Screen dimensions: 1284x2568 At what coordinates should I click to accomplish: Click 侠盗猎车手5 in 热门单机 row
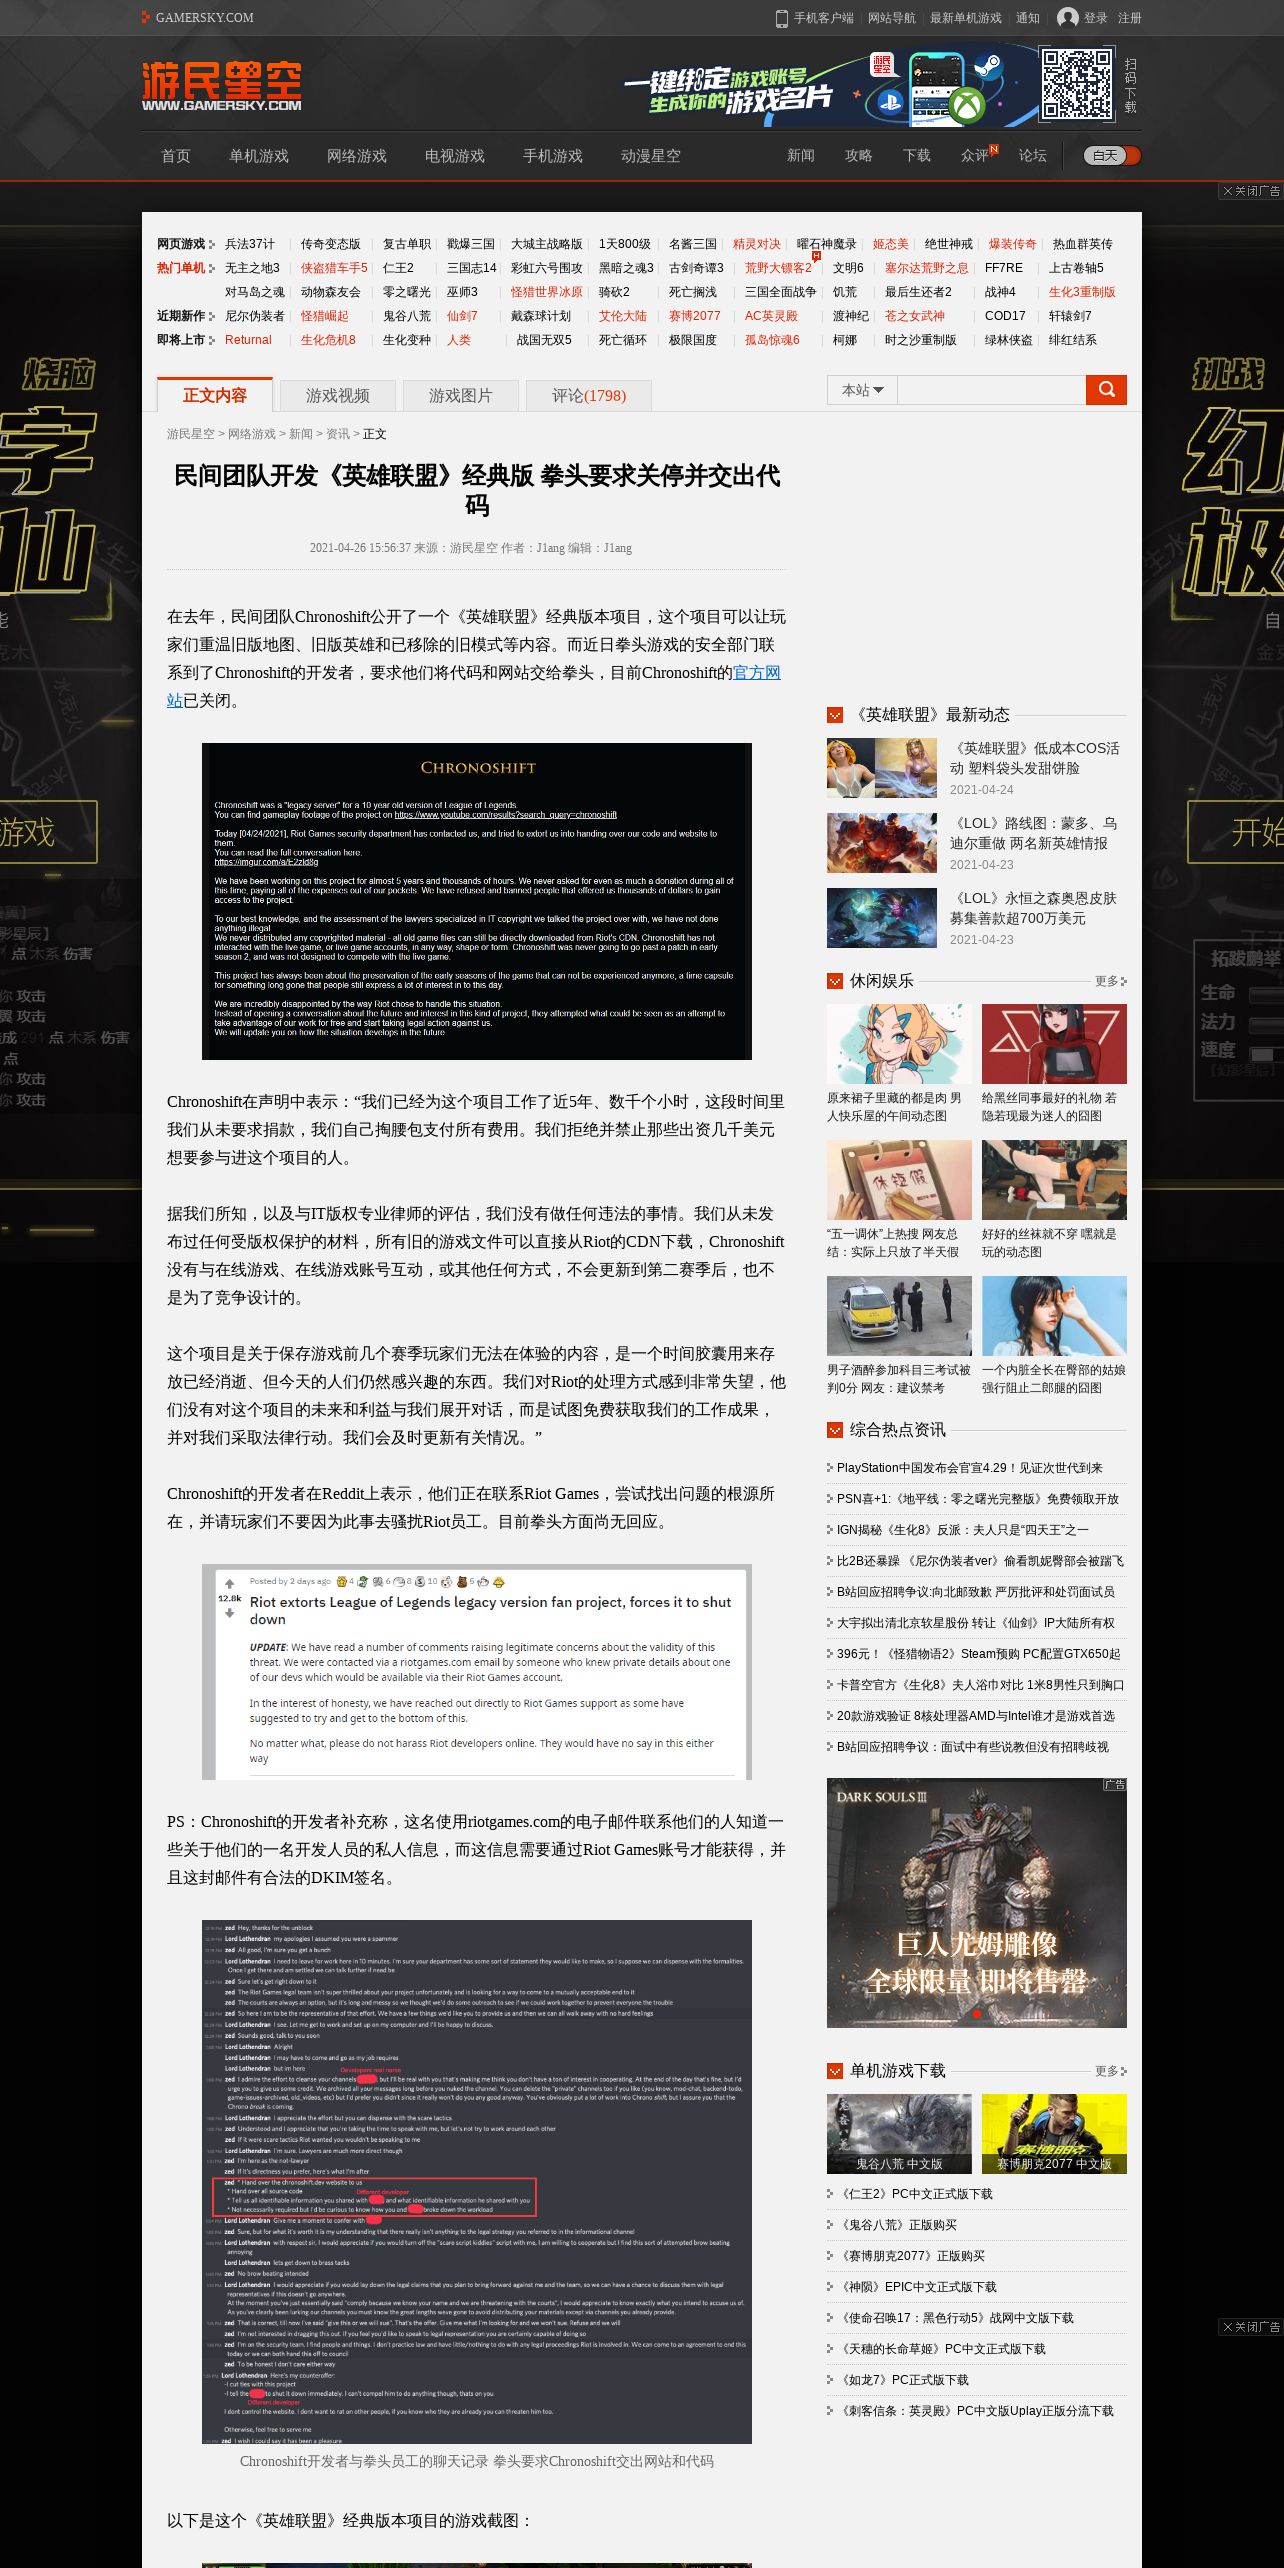point(334,268)
